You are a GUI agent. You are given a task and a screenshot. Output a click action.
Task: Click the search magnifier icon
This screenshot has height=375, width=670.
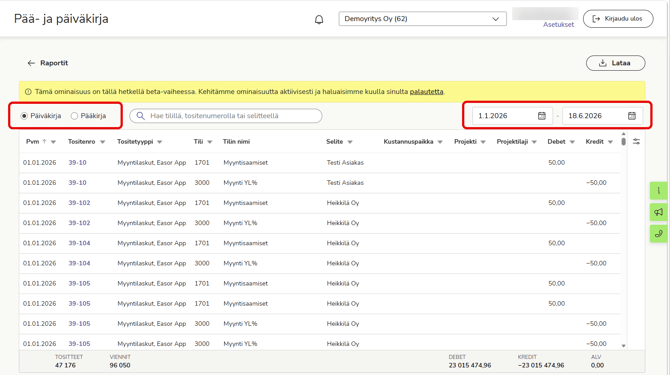pyautogui.click(x=140, y=116)
